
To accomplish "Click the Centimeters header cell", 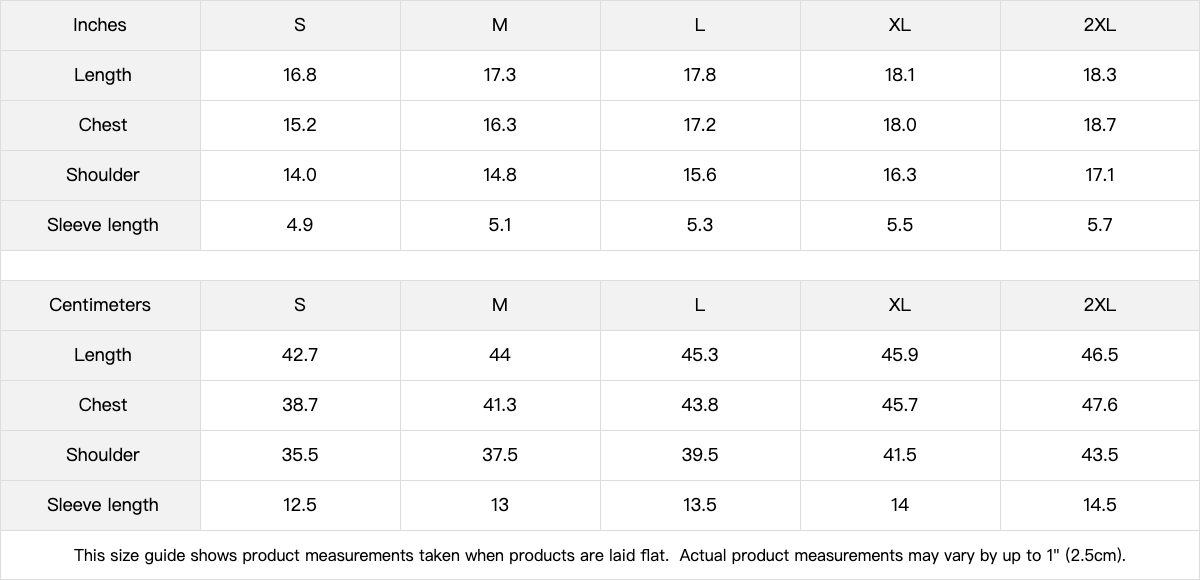I will [x=100, y=305].
